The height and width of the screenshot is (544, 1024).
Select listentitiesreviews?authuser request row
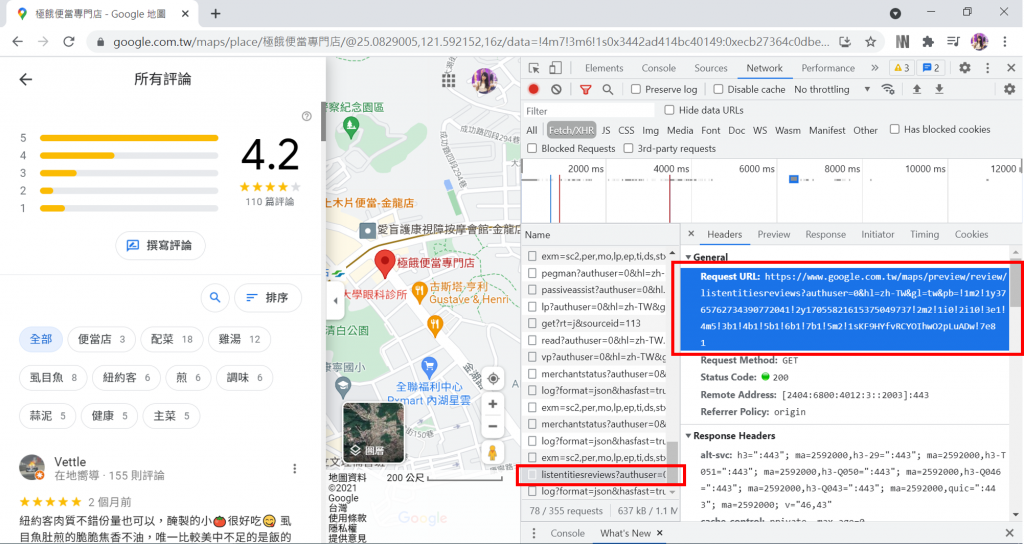click(x=601, y=475)
